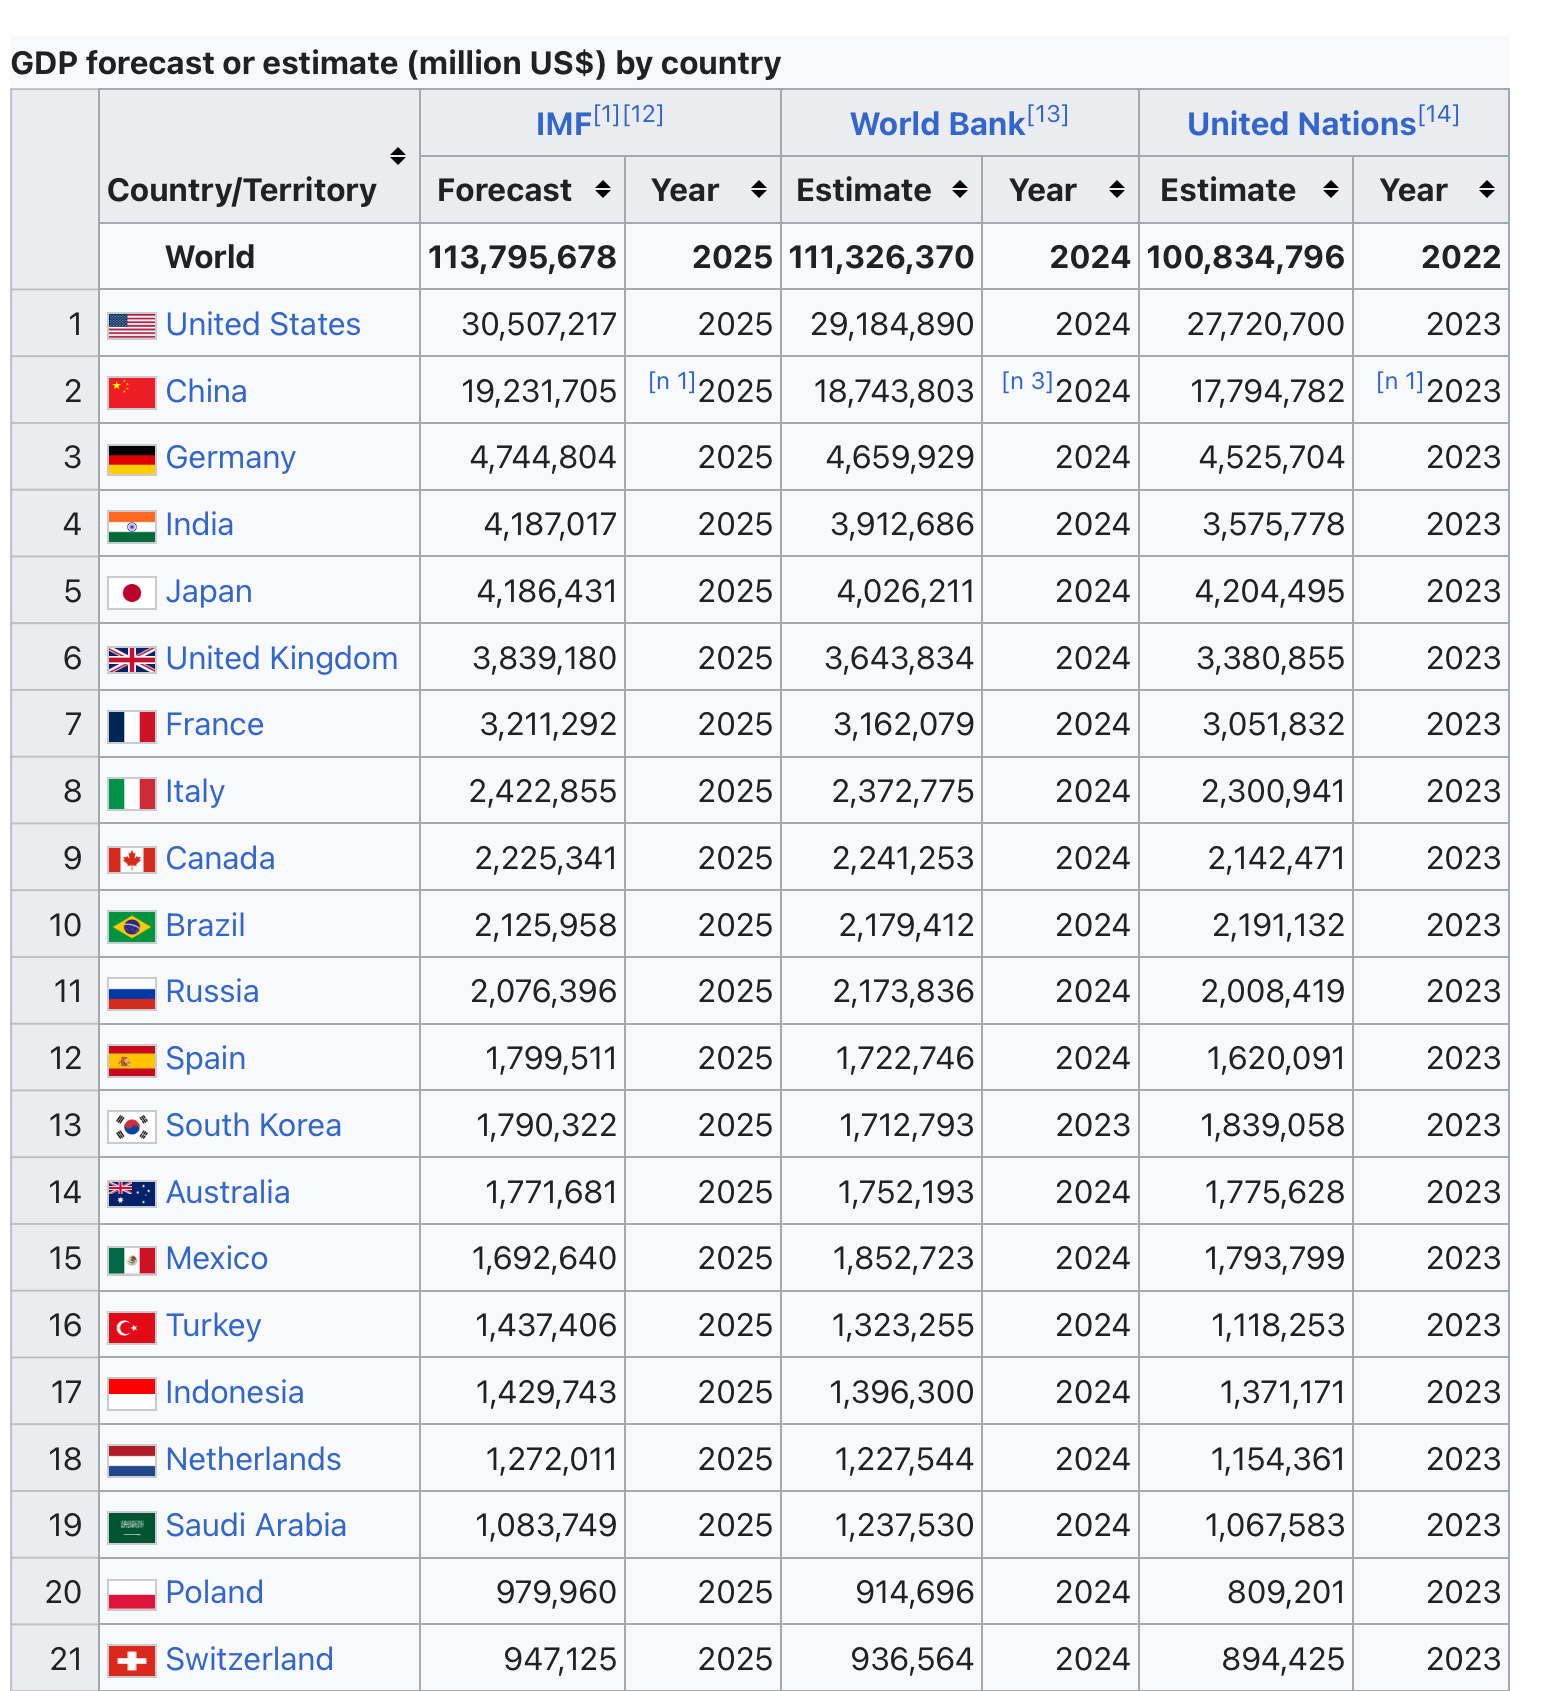This screenshot has height=1691, width=1543.
Task: Click the Poland flag icon
Action: point(132,1594)
